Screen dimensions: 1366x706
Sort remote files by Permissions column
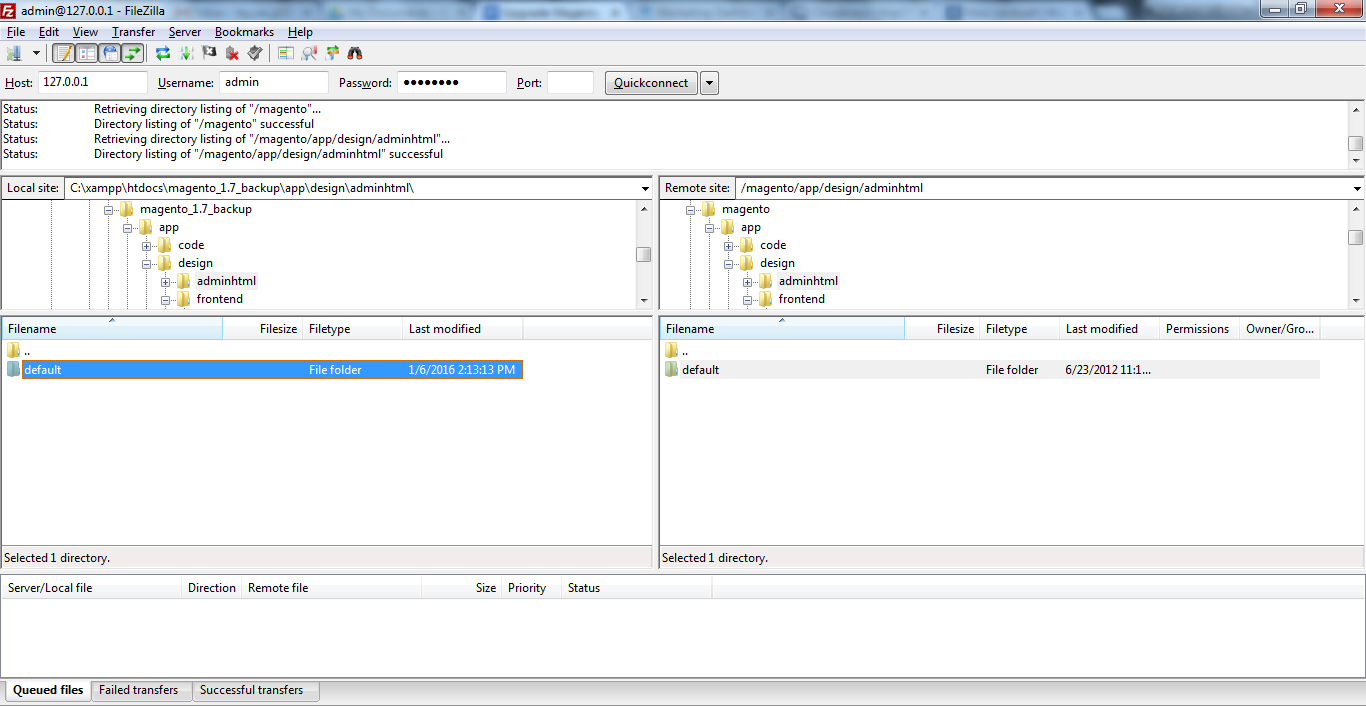1200,329
